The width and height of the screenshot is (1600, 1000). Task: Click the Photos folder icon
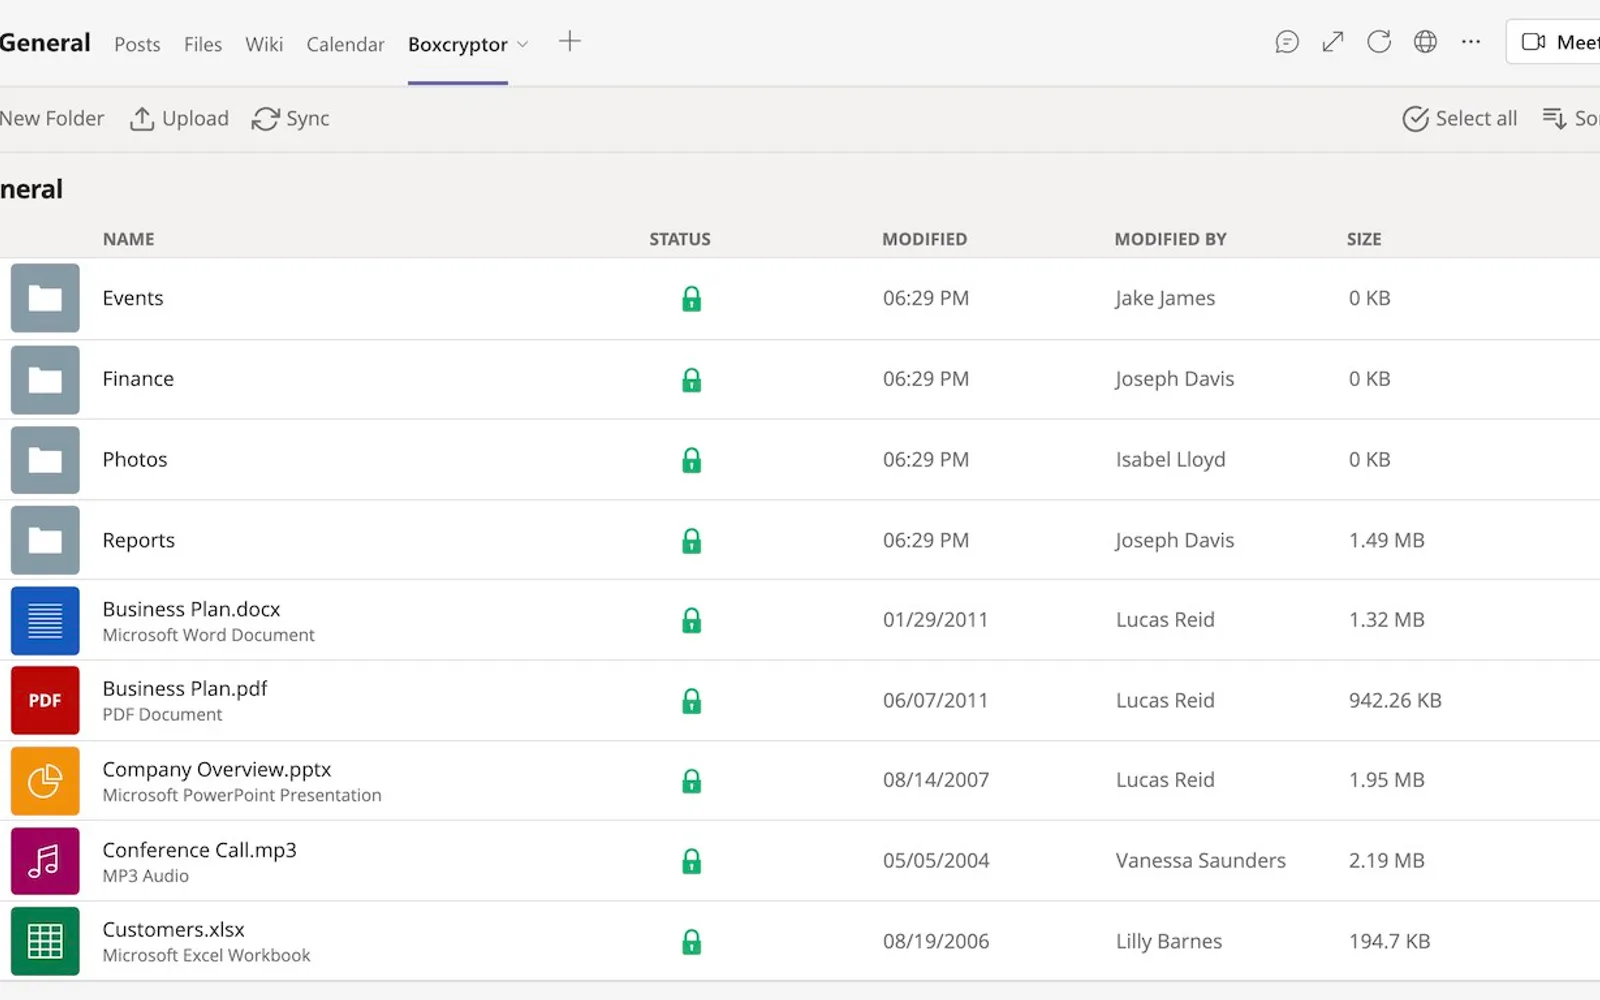tap(45, 460)
